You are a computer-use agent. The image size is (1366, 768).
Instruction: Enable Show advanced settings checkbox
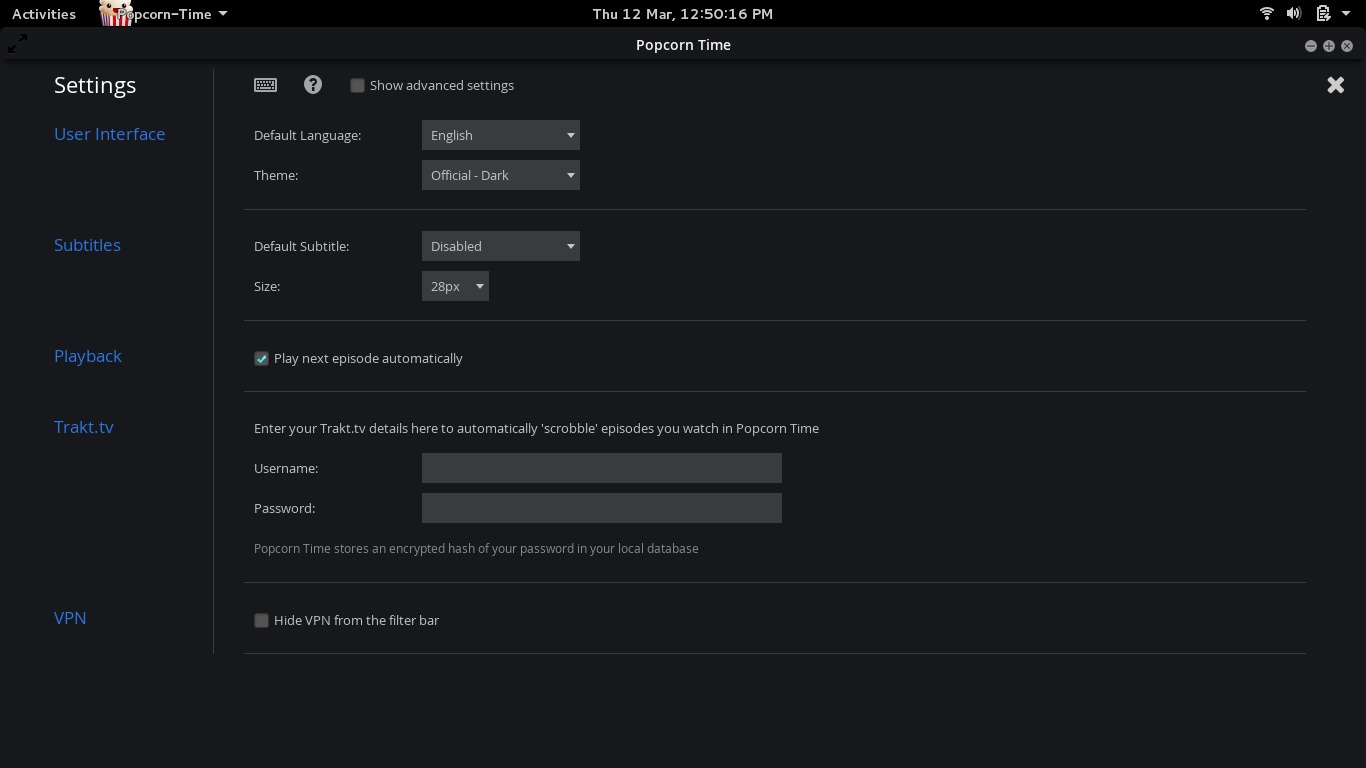click(357, 85)
